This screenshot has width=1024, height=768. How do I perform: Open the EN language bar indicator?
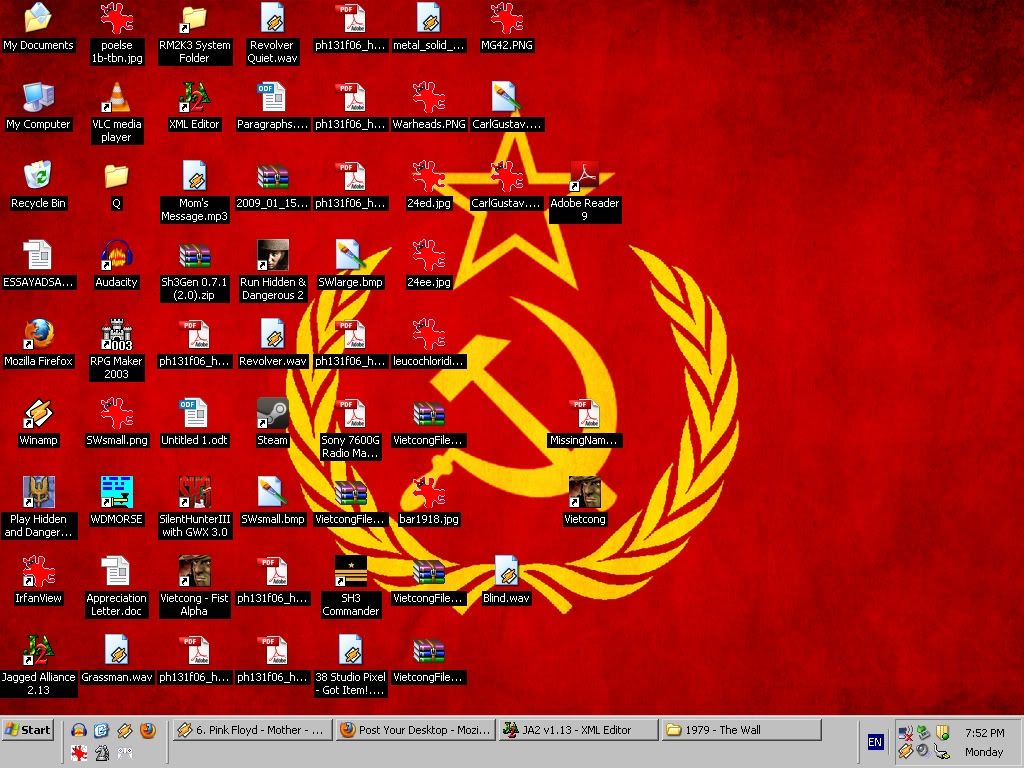875,742
